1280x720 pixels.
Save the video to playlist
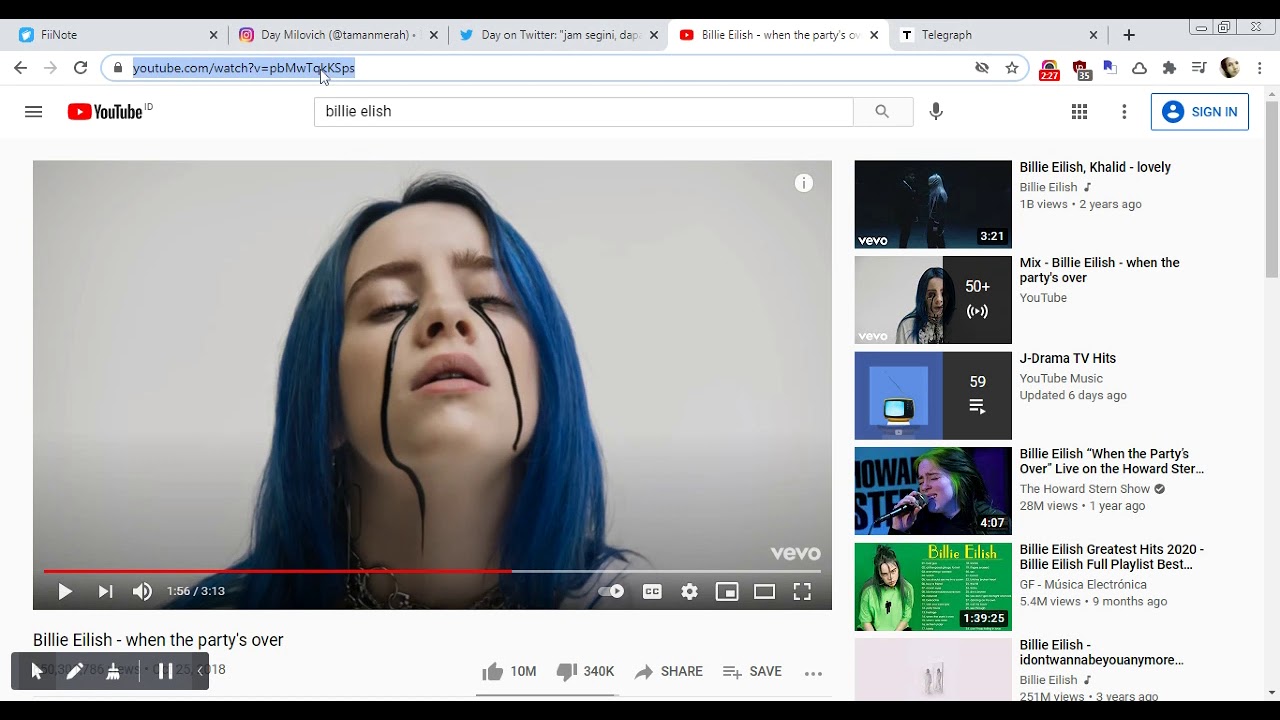752,671
